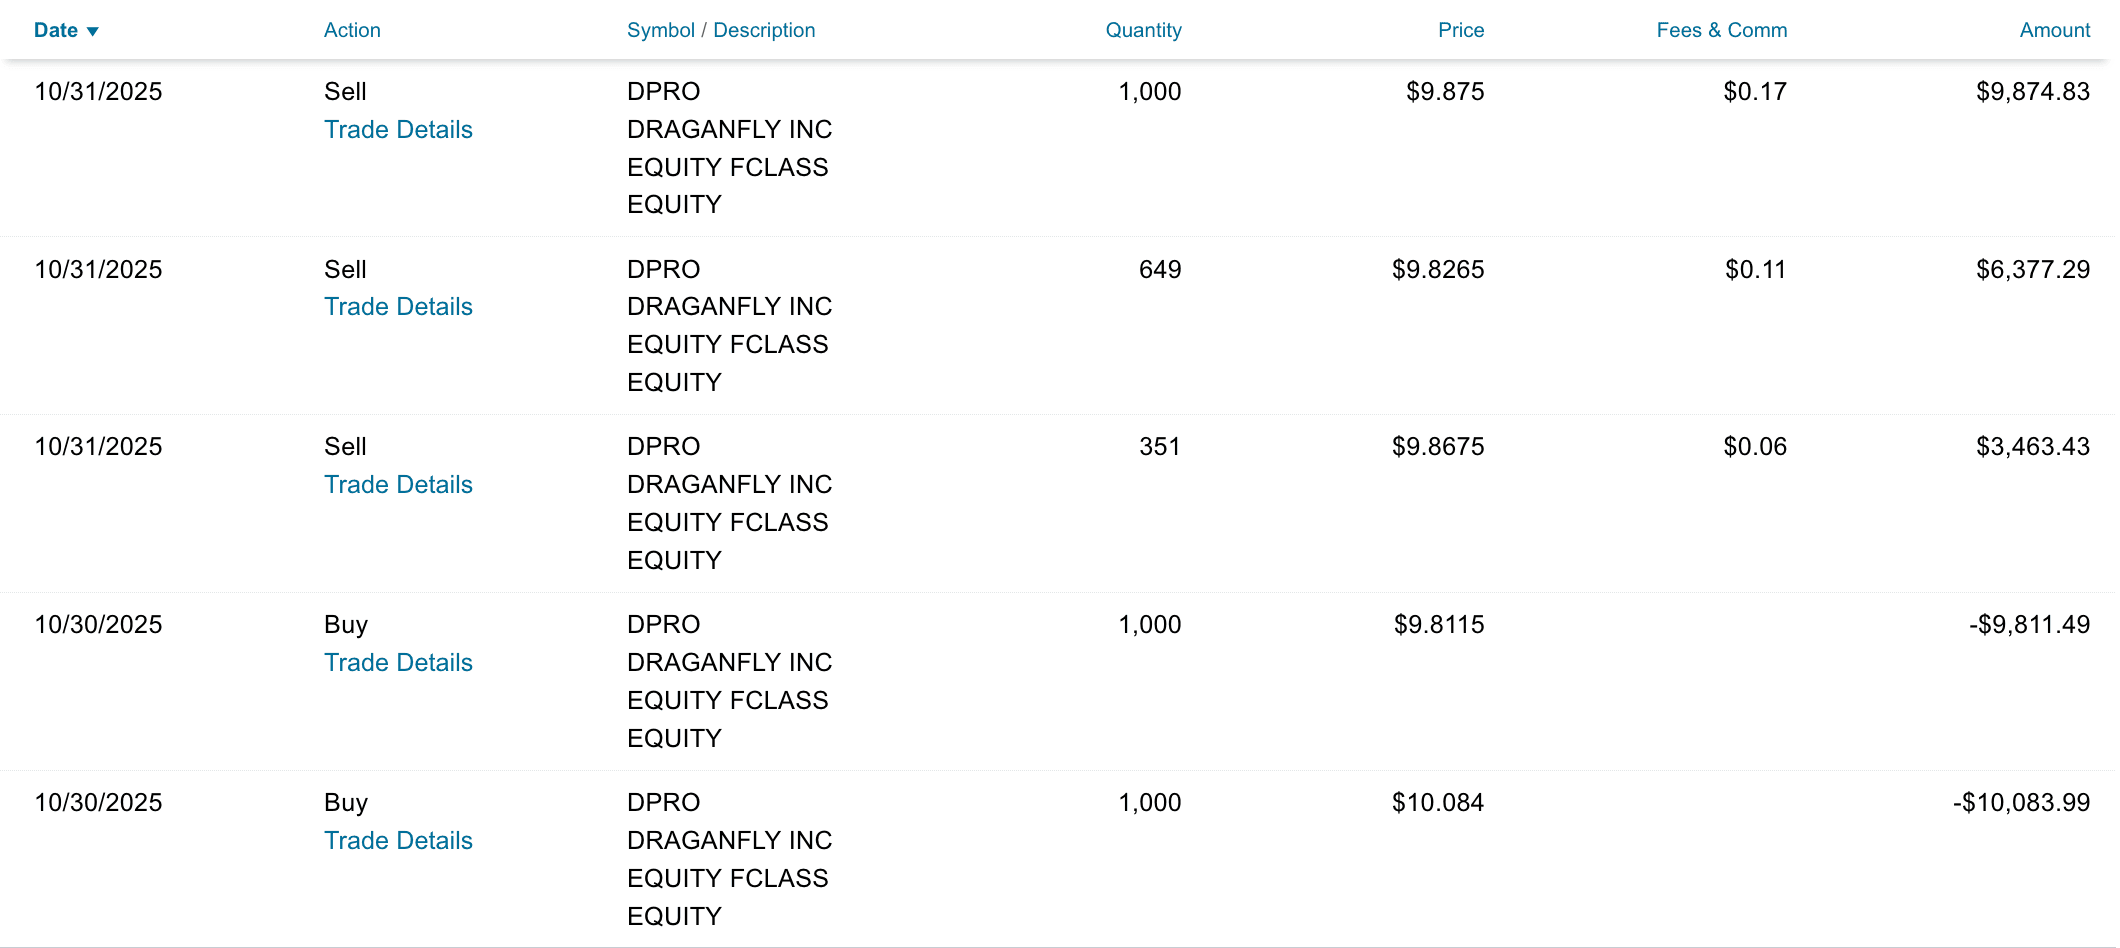Select the 351 quantity cell
Viewport: 2120px width, 948px height.
pyautogui.click(x=1159, y=447)
